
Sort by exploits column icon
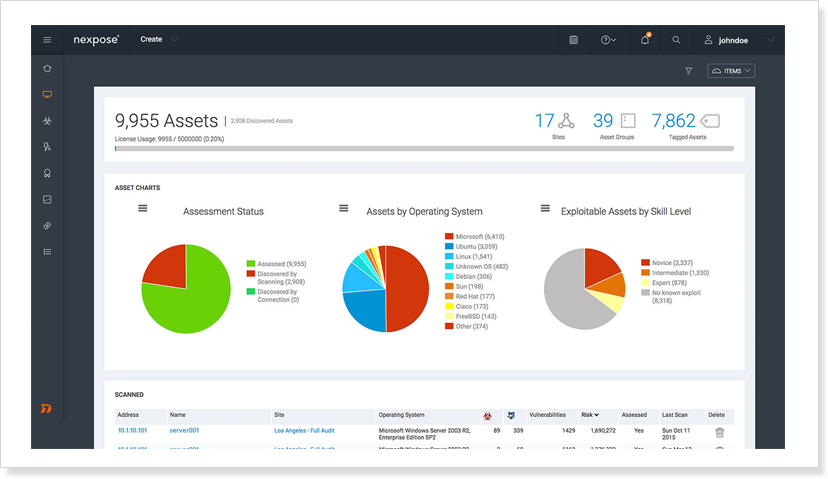(x=511, y=416)
